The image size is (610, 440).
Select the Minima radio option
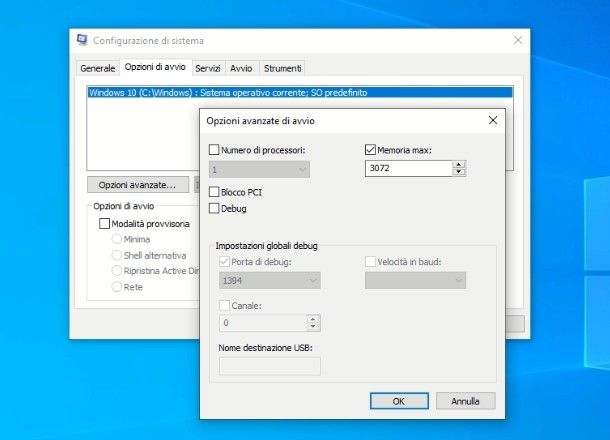[116, 239]
